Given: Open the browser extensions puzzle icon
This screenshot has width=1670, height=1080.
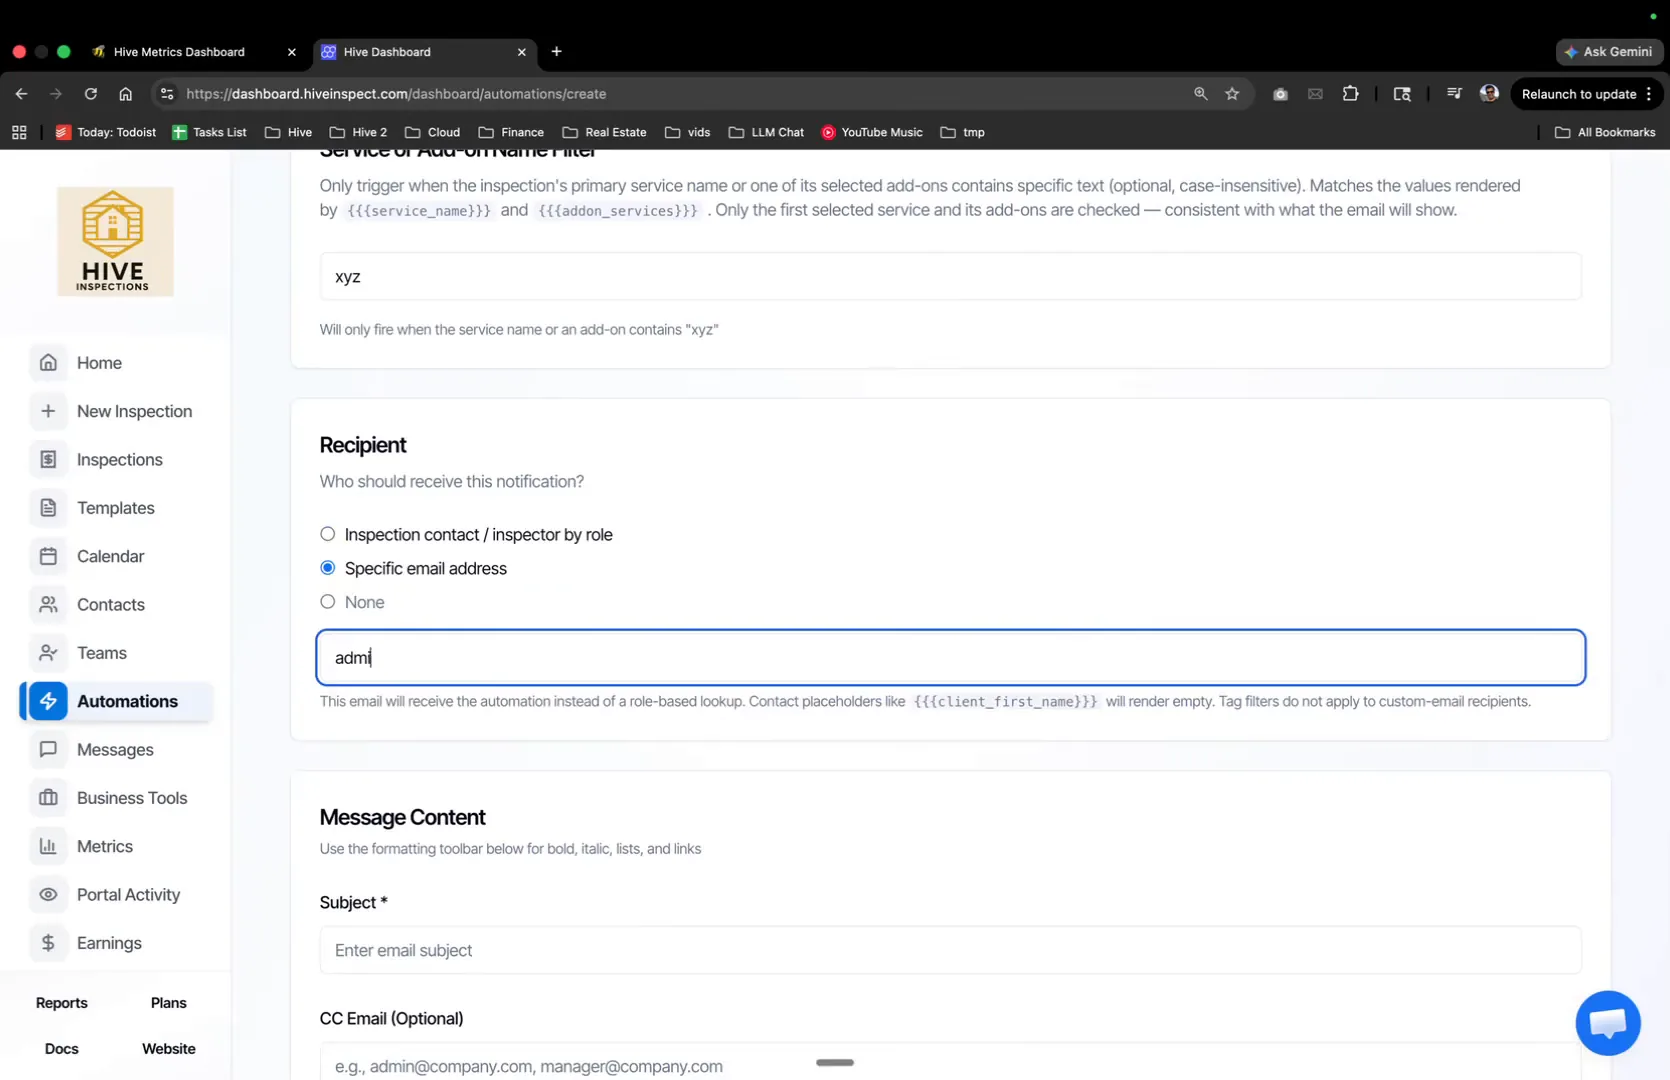Looking at the screenshot, I should pos(1350,94).
